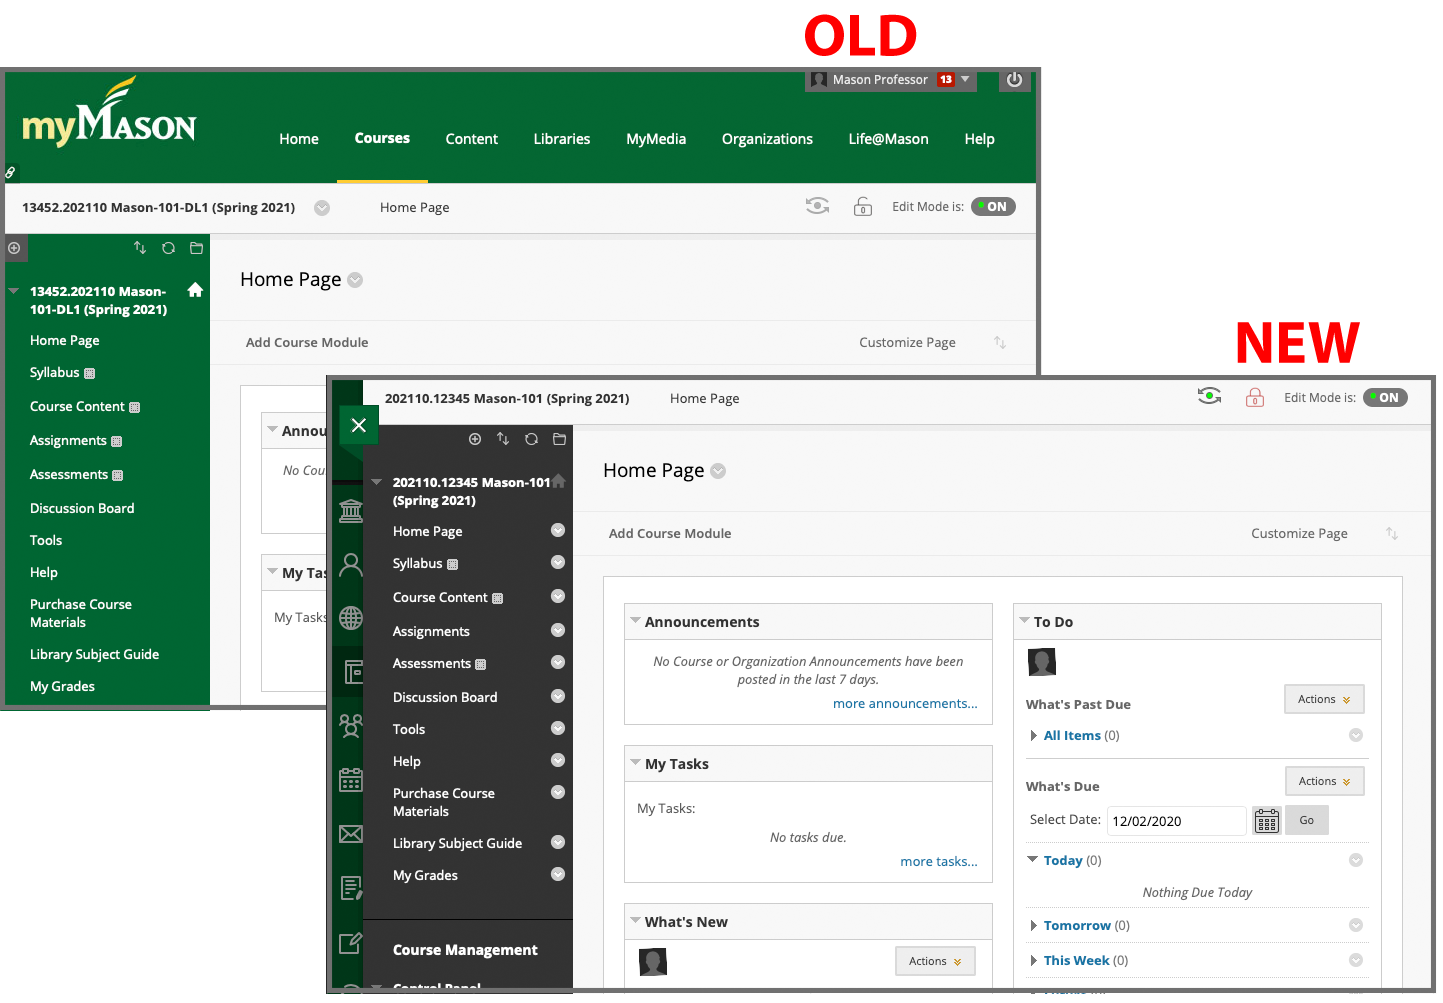
Task: Open the more announcements link
Action: click(905, 703)
